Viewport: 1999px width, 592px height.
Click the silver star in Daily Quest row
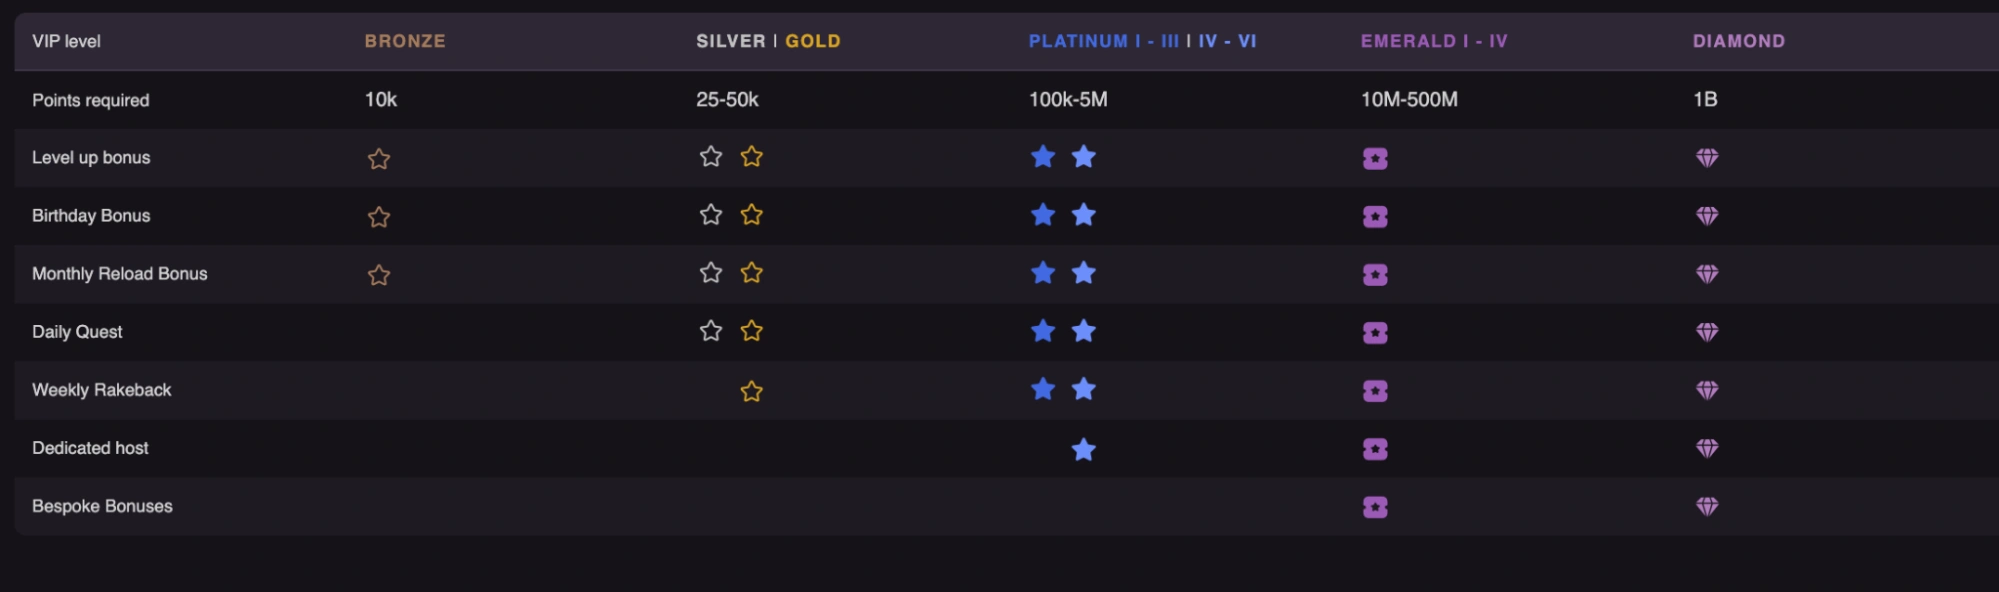click(710, 331)
